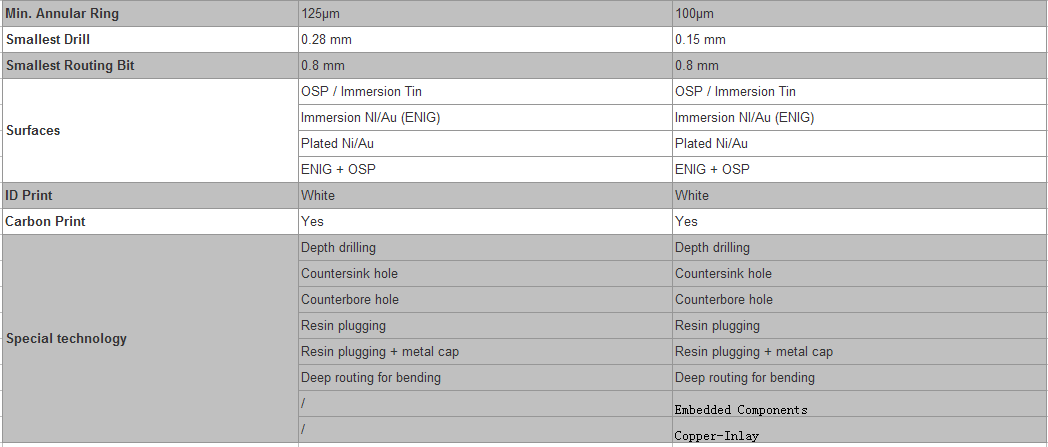Viewport: 1048px width, 447px height.
Task: Select the left Depth drilling cell
Action: click(x=485, y=247)
